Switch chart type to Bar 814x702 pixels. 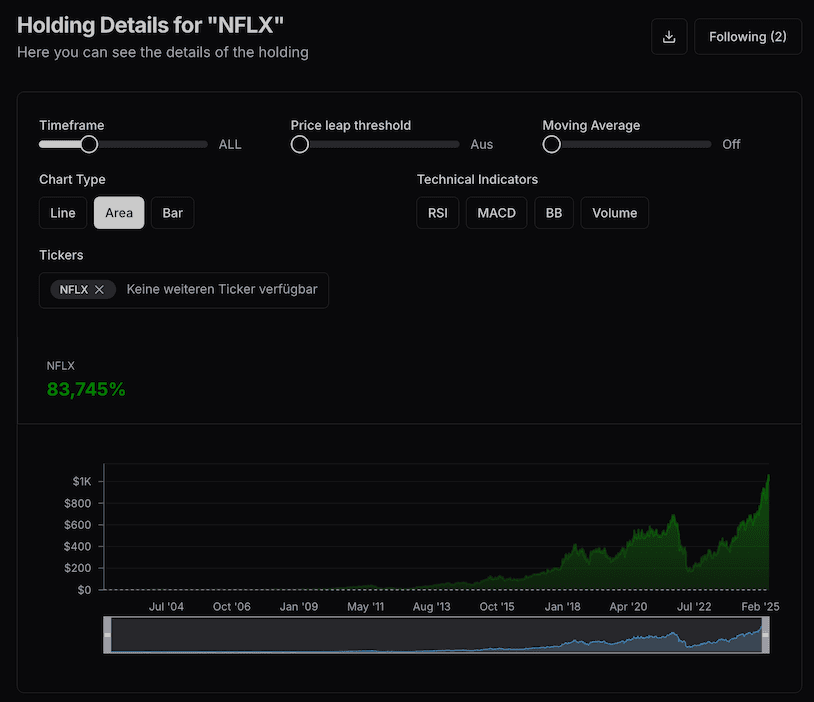click(x=173, y=213)
